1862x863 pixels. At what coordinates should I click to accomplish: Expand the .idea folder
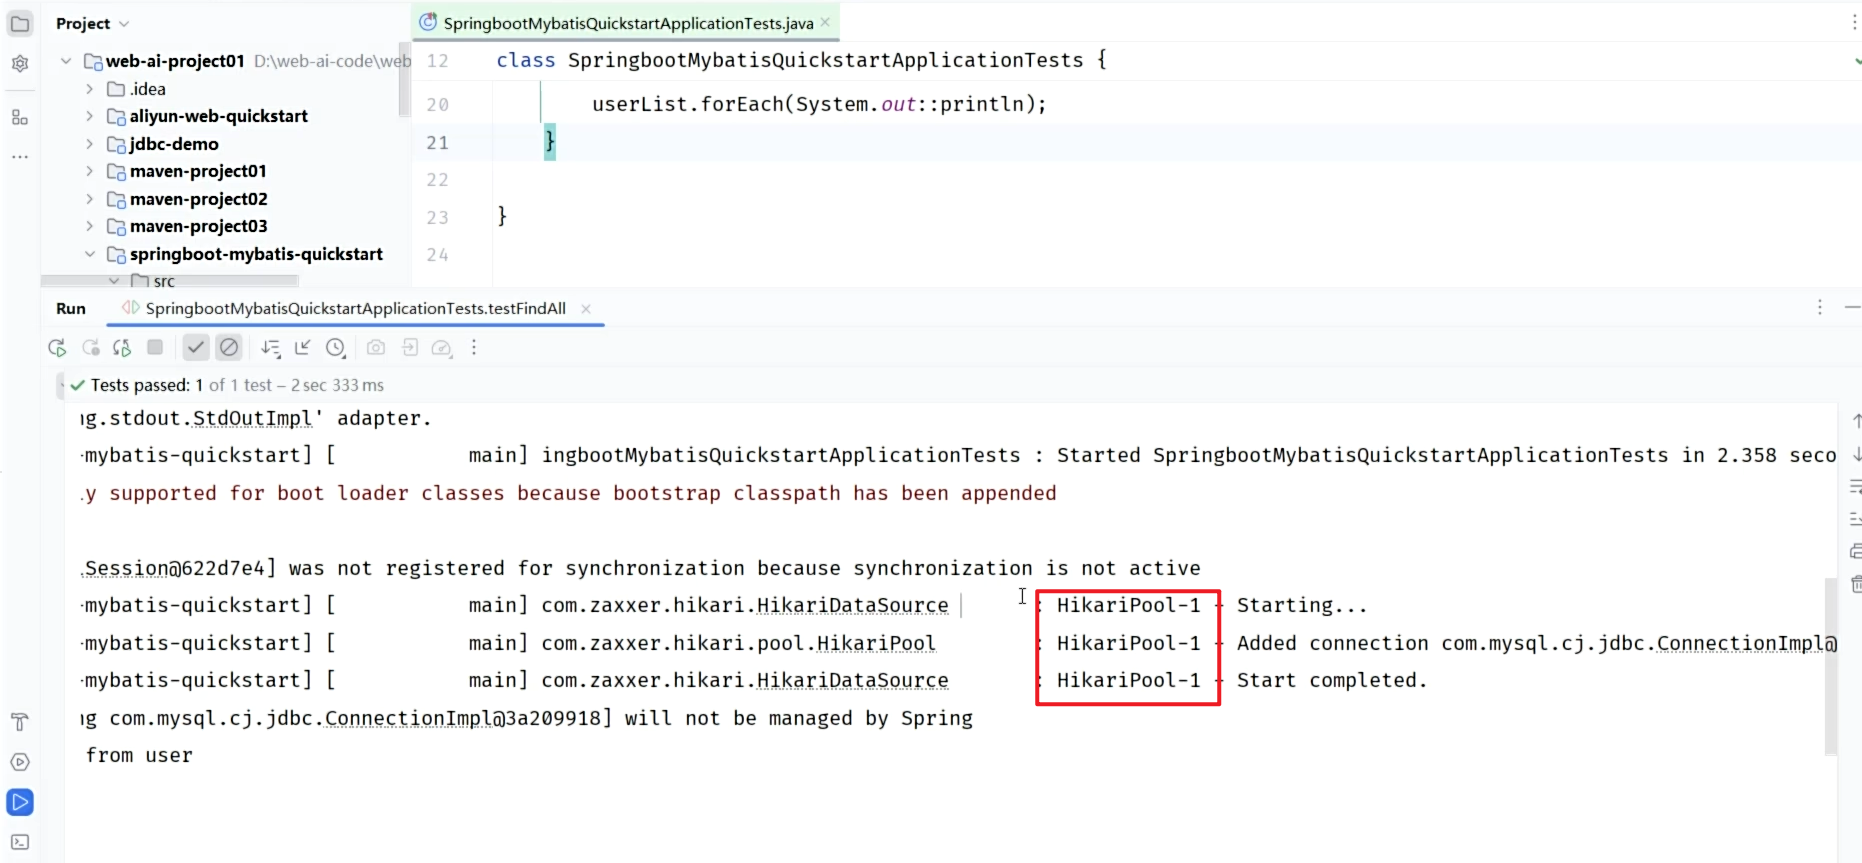pyautogui.click(x=89, y=89)
